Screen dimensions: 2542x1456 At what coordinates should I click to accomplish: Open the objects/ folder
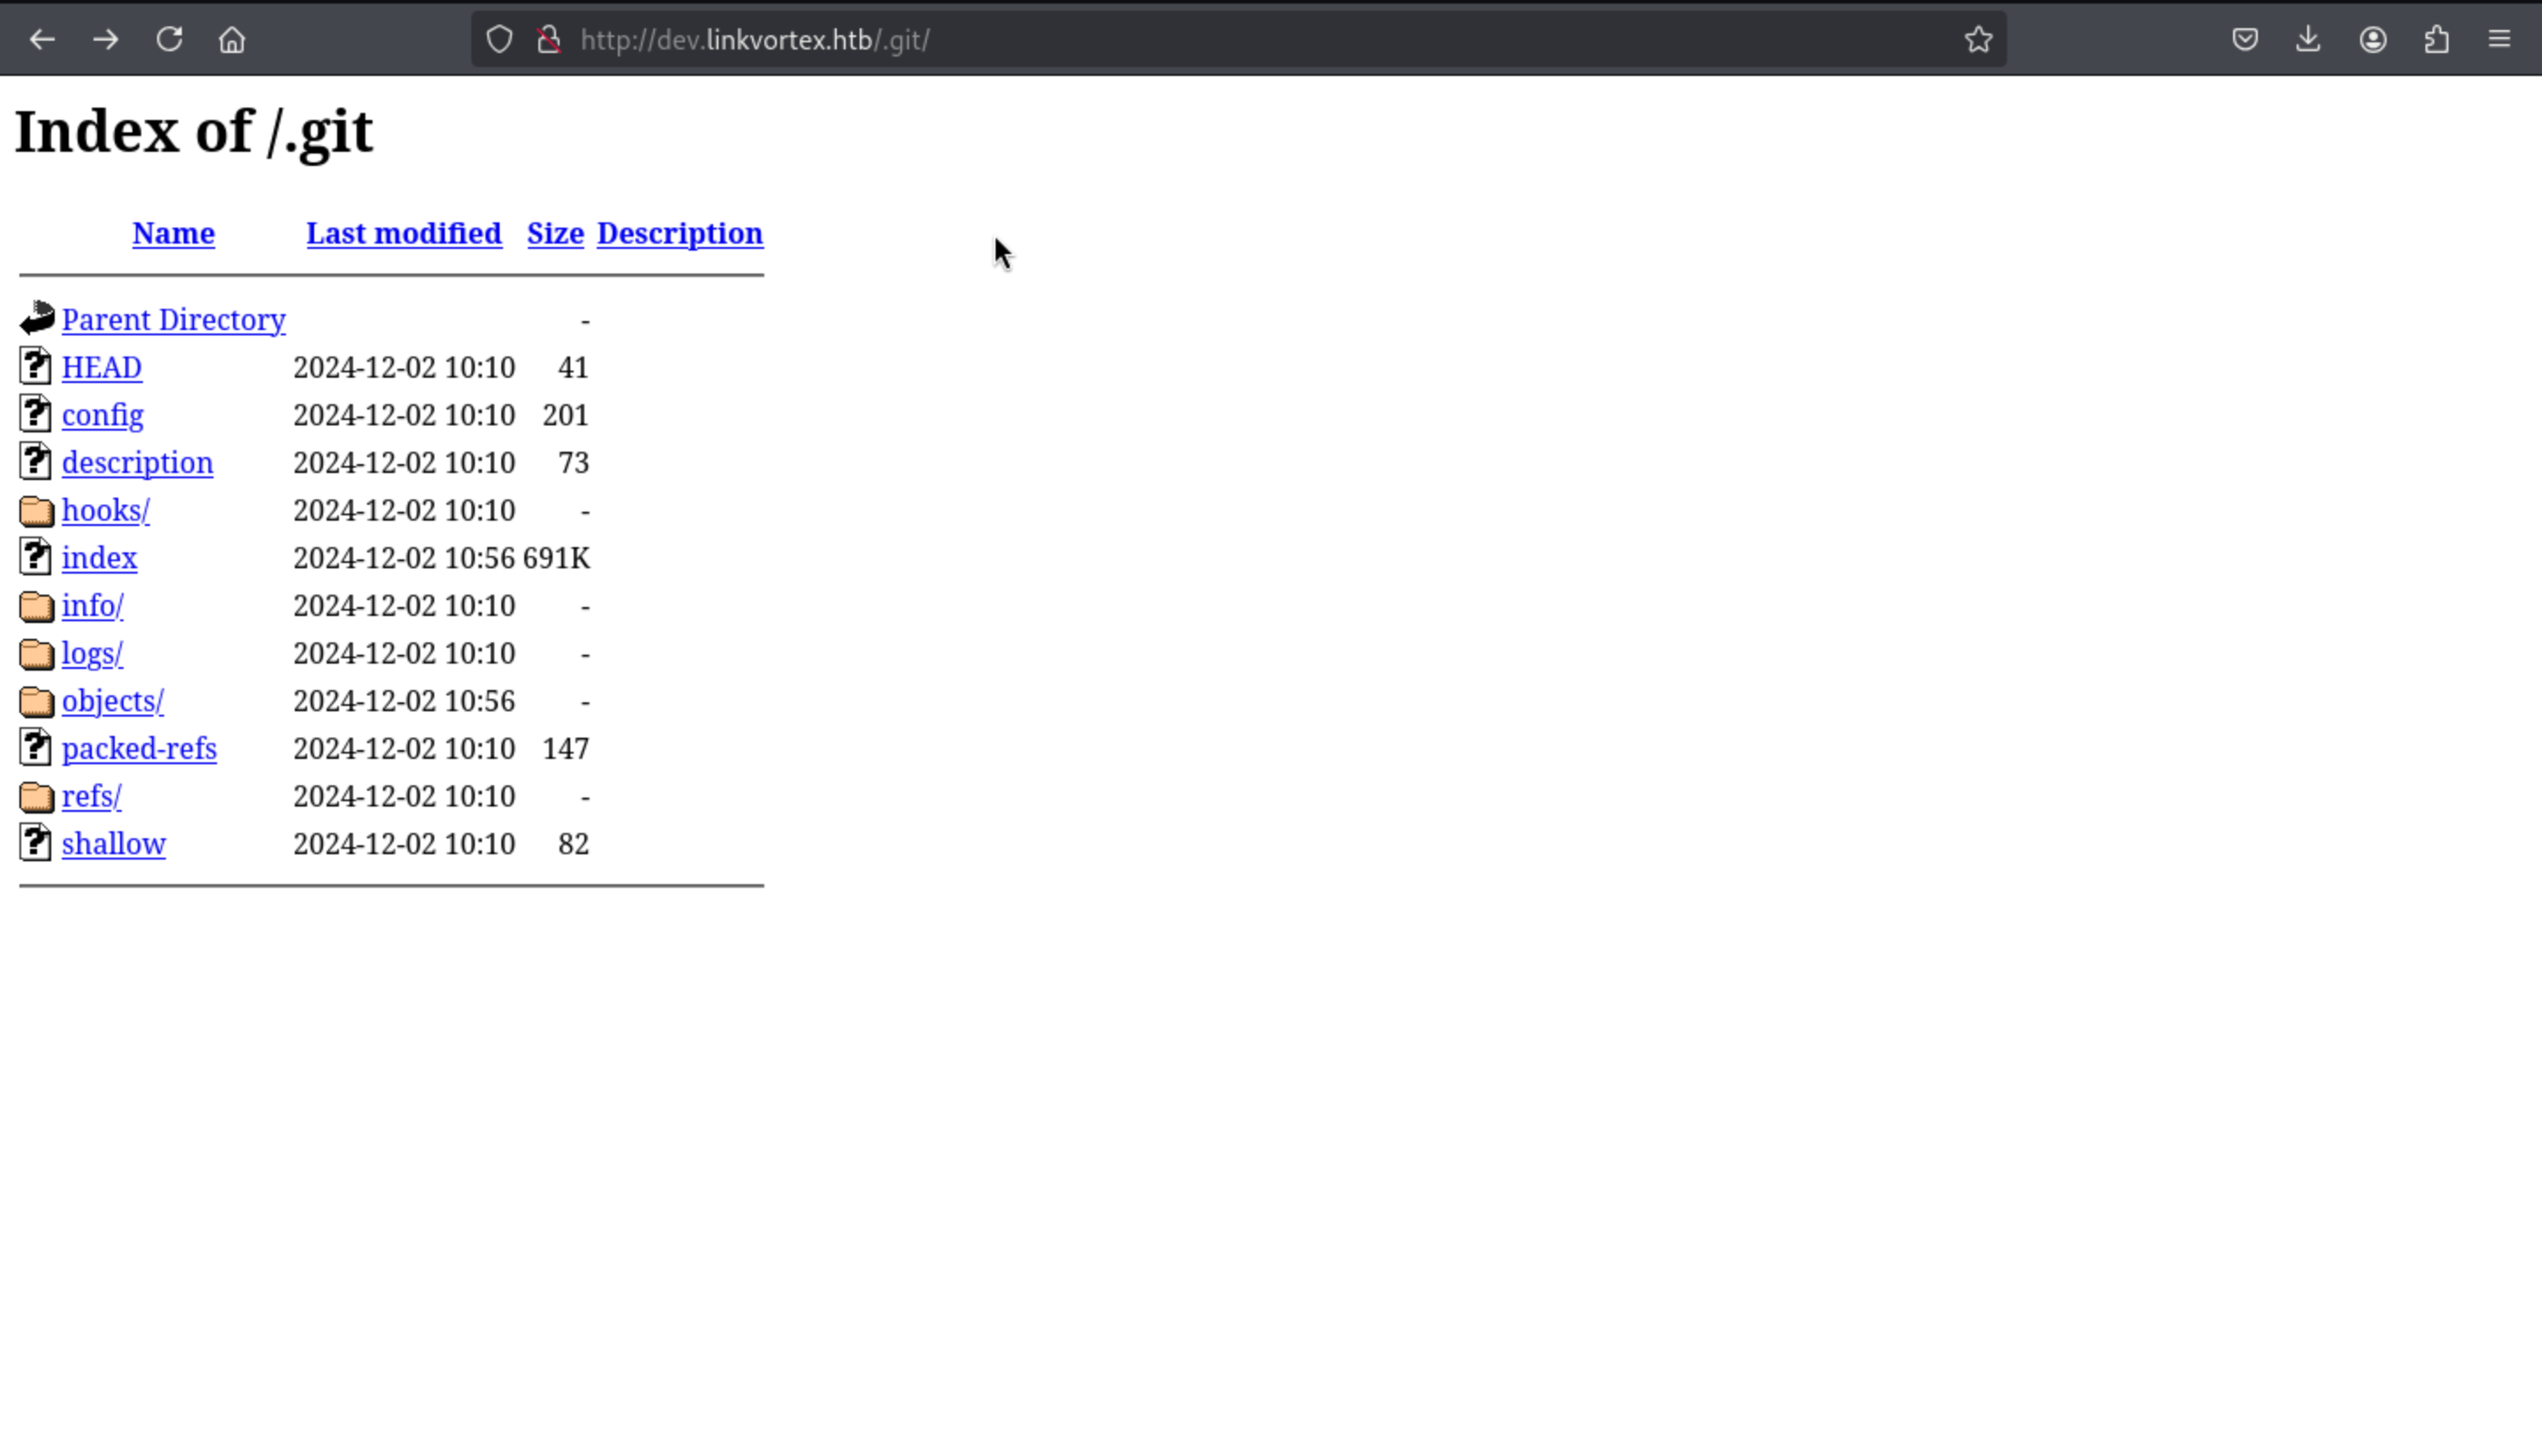coord(113,701)
